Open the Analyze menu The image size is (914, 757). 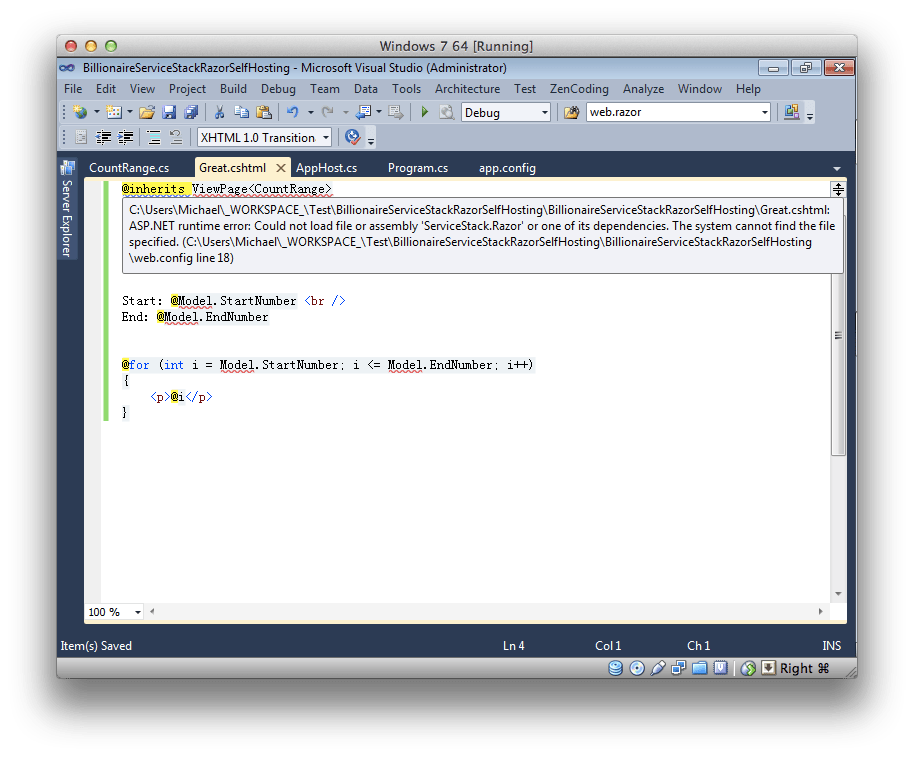644,89
